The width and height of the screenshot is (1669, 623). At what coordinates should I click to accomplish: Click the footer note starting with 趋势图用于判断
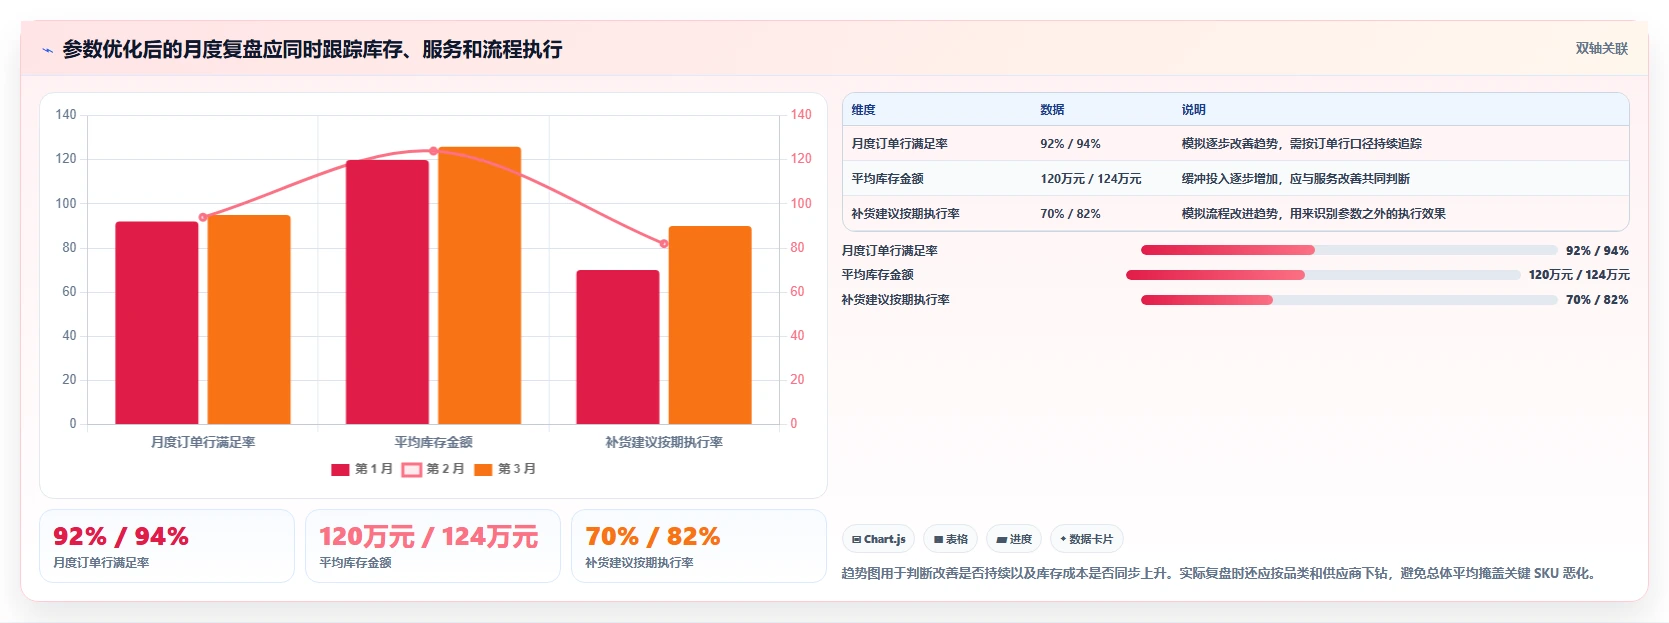1221,573
